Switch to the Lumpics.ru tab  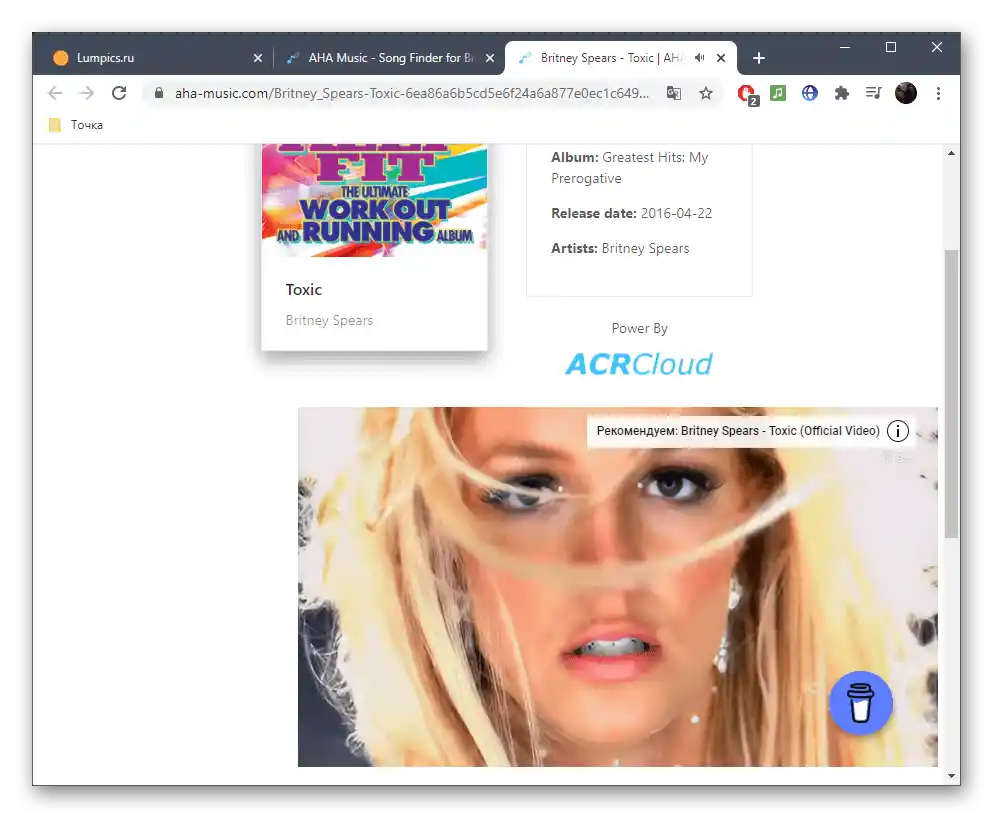152,58
